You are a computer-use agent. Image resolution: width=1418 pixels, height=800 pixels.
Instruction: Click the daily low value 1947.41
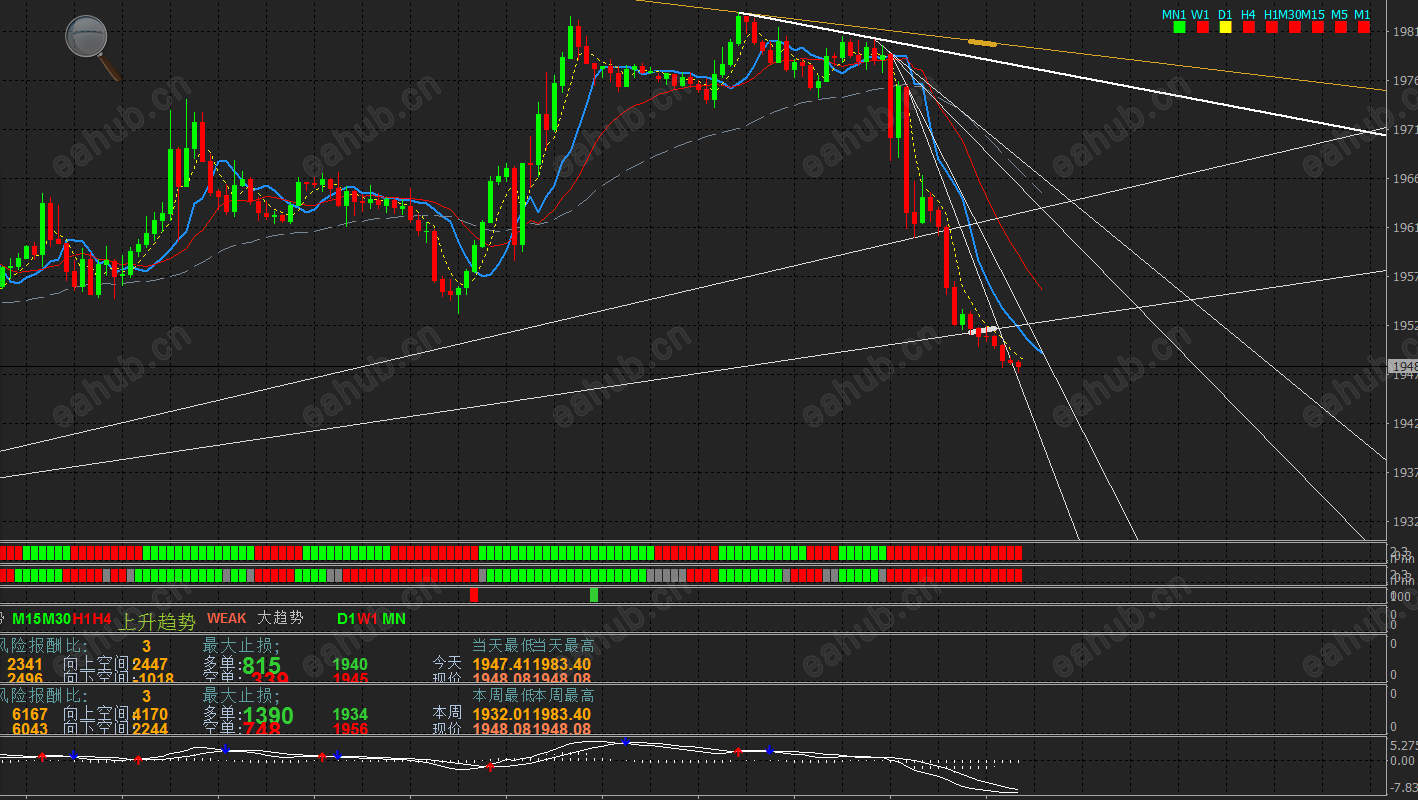coord(502,664)
